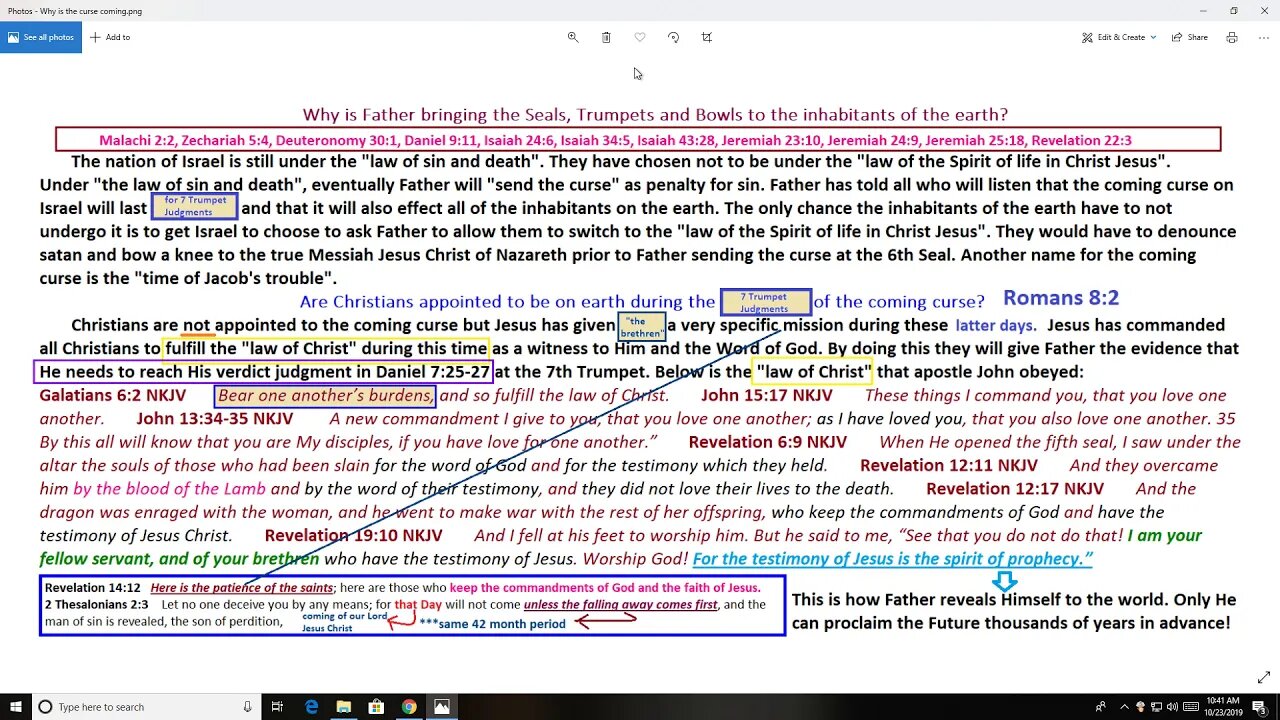
Task: Switch to Google Chrome on the taskbar
Action: 409,707
